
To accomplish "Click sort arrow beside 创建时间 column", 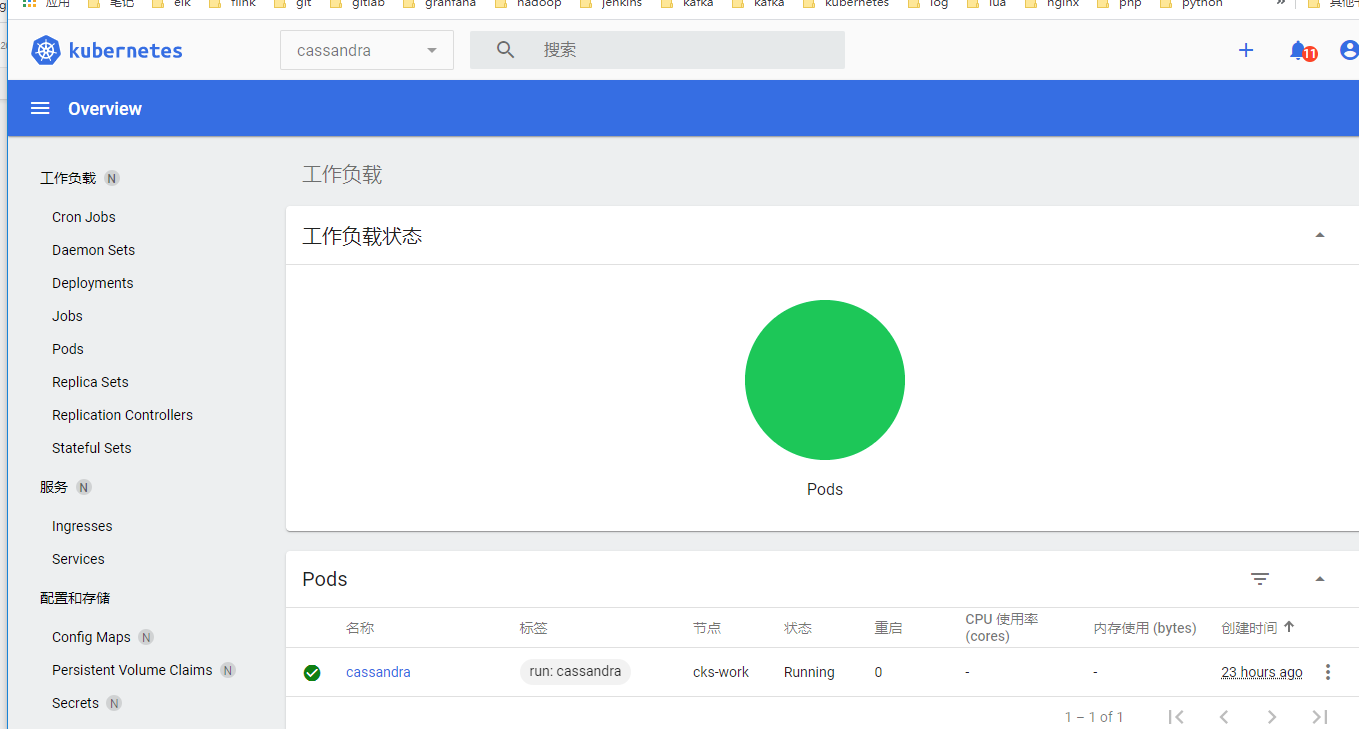I will click(1289, 627).
